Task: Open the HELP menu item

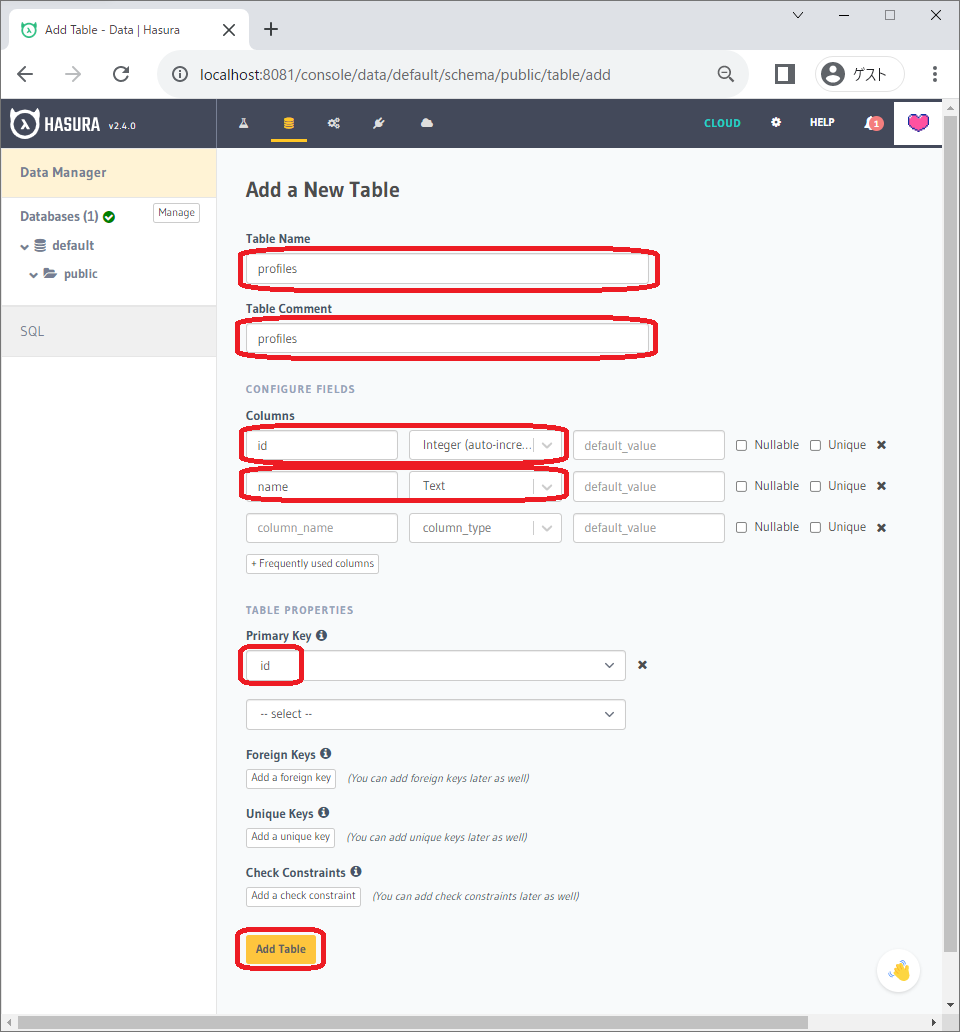Action: (x=822, y=122)
